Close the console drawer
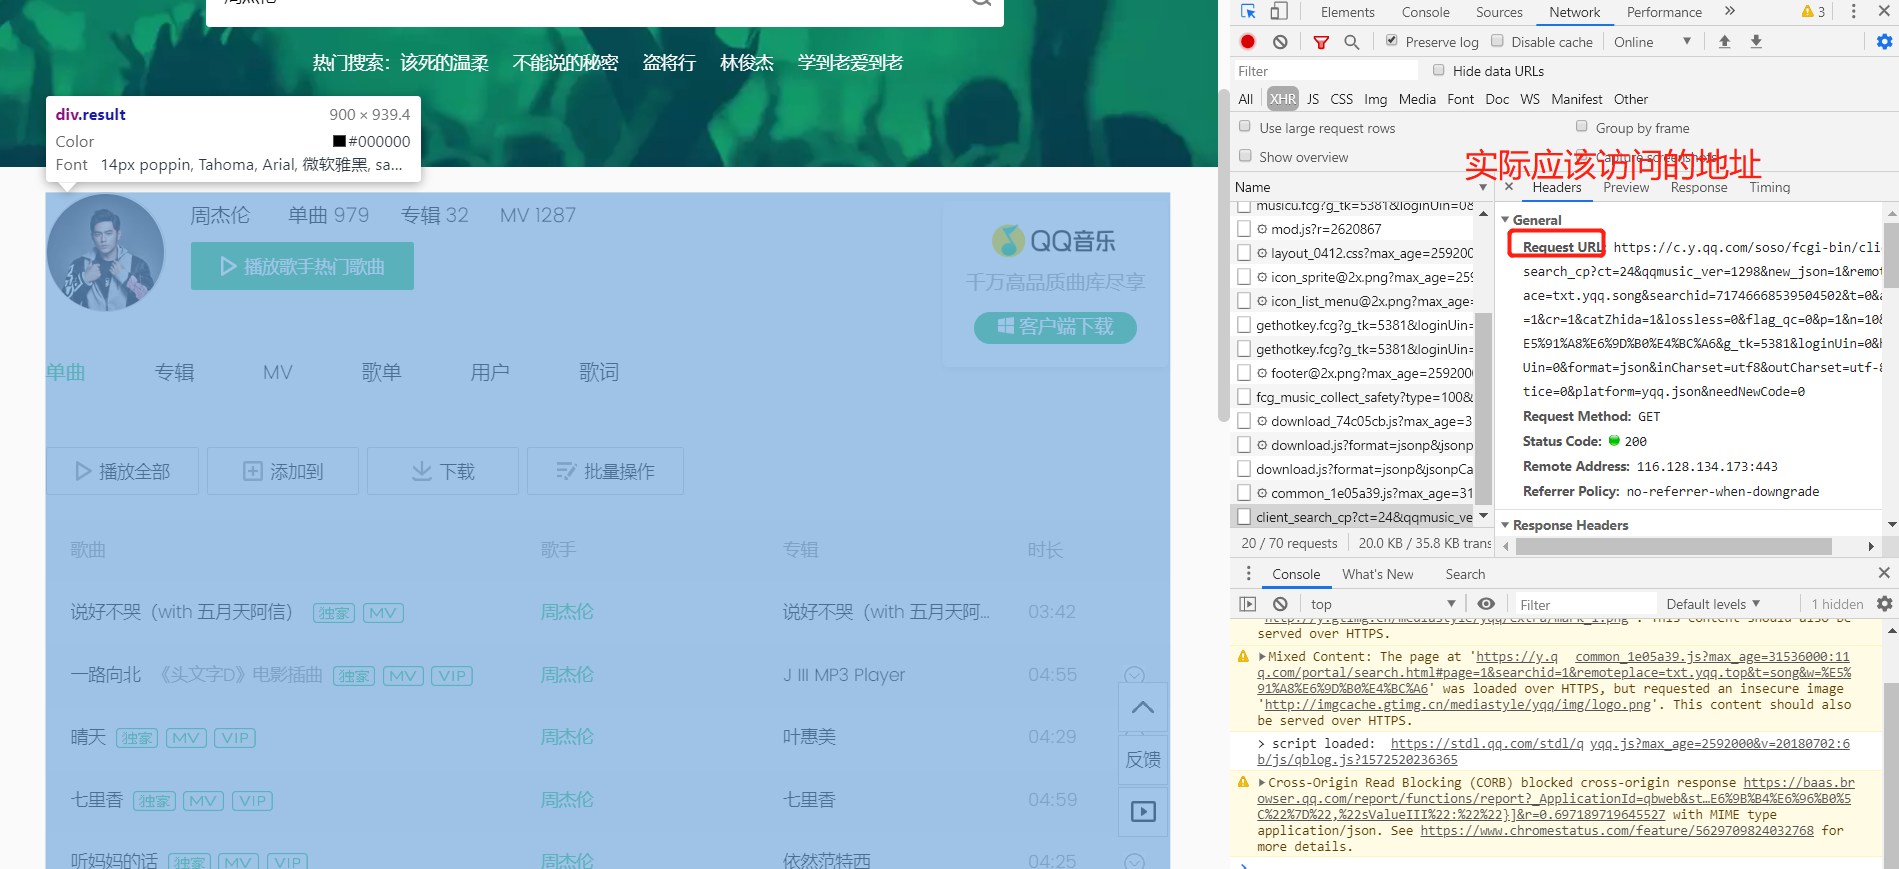Image resolution: width=1899 pixels, height=869 pixels. (1884, 573)
